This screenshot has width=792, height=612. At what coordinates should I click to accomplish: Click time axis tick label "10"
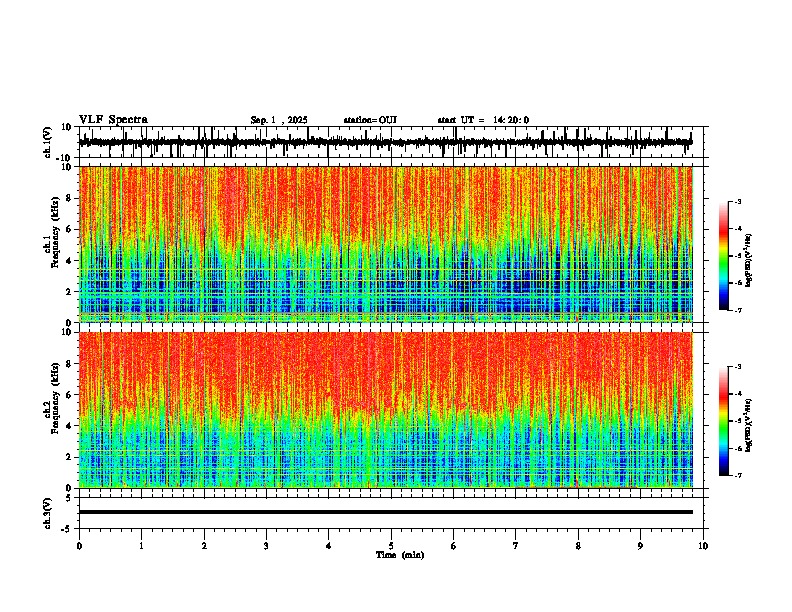point(703,546)
